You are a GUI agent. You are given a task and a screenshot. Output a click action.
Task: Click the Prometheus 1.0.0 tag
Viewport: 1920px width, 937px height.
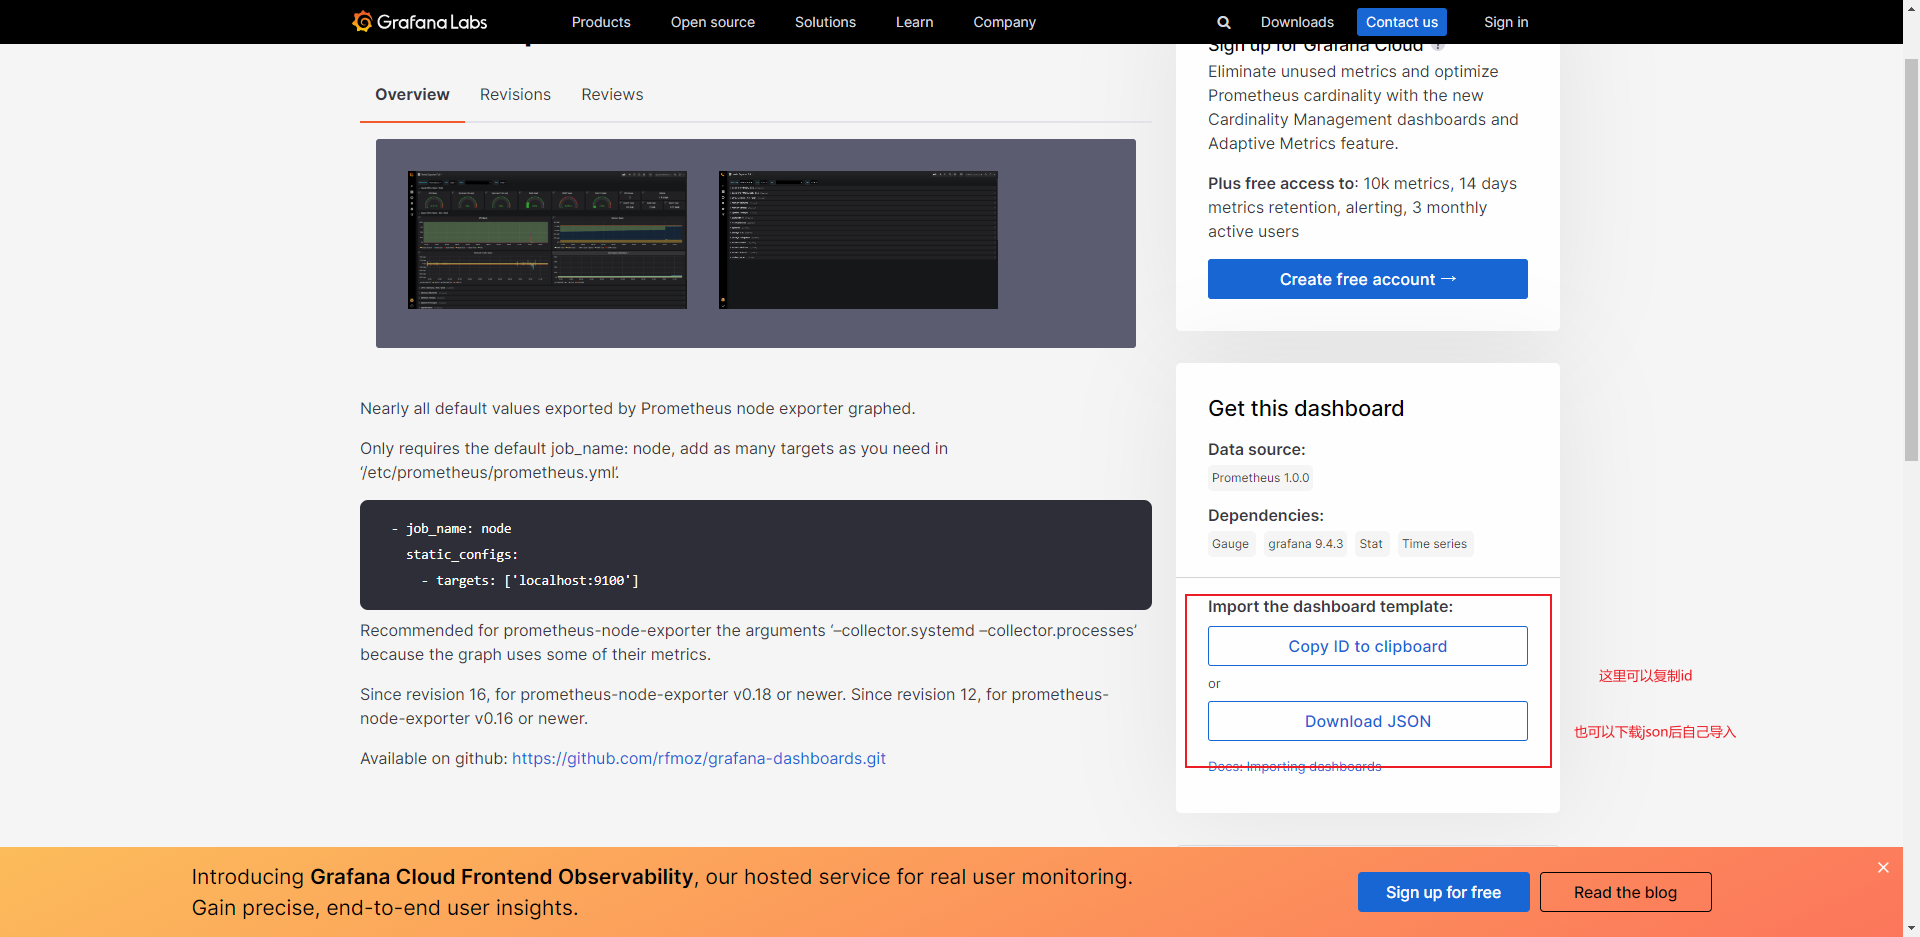1260,478
